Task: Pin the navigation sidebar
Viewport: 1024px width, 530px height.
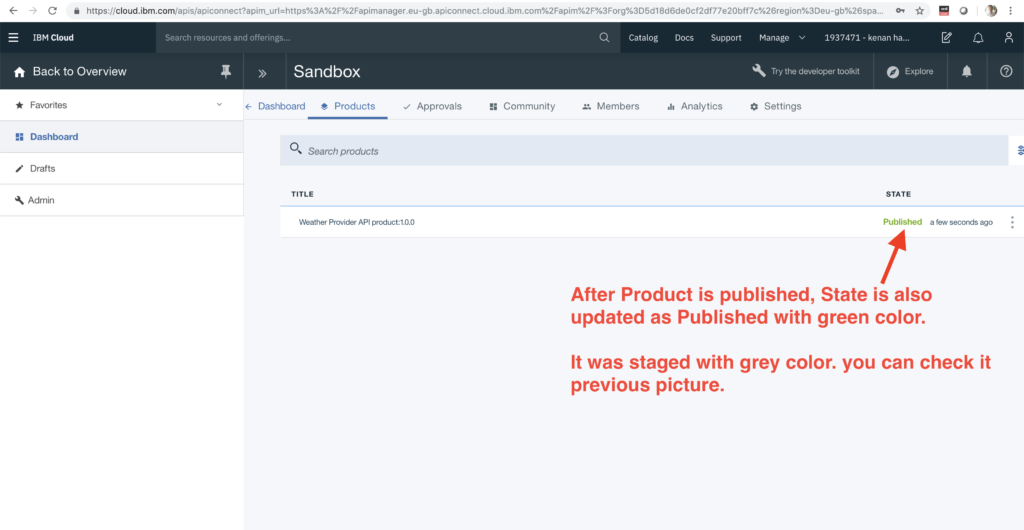Action: [x=226, y=72]
